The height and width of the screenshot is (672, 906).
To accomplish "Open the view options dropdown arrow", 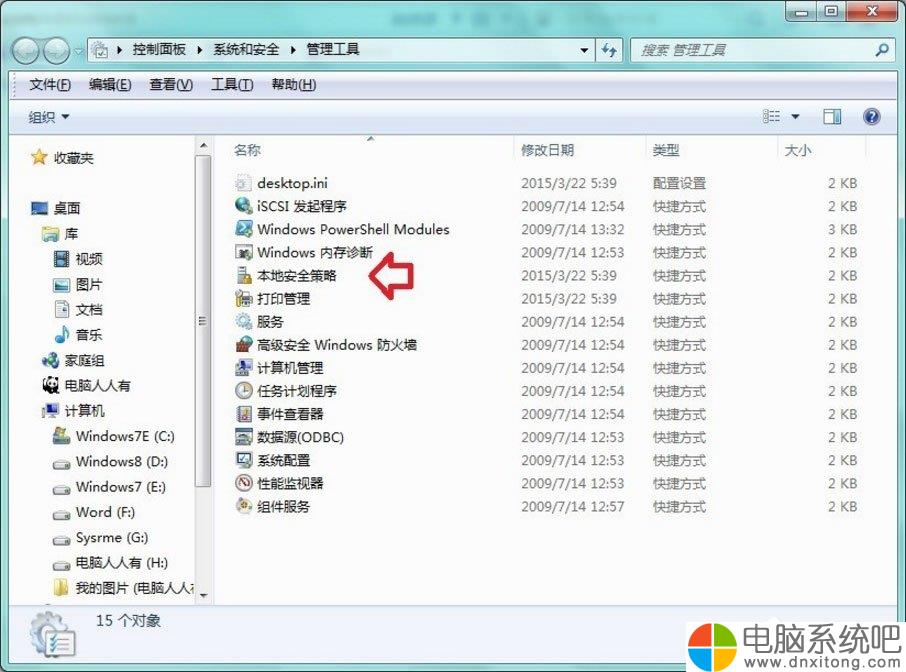I will click(x=795, y=117).
